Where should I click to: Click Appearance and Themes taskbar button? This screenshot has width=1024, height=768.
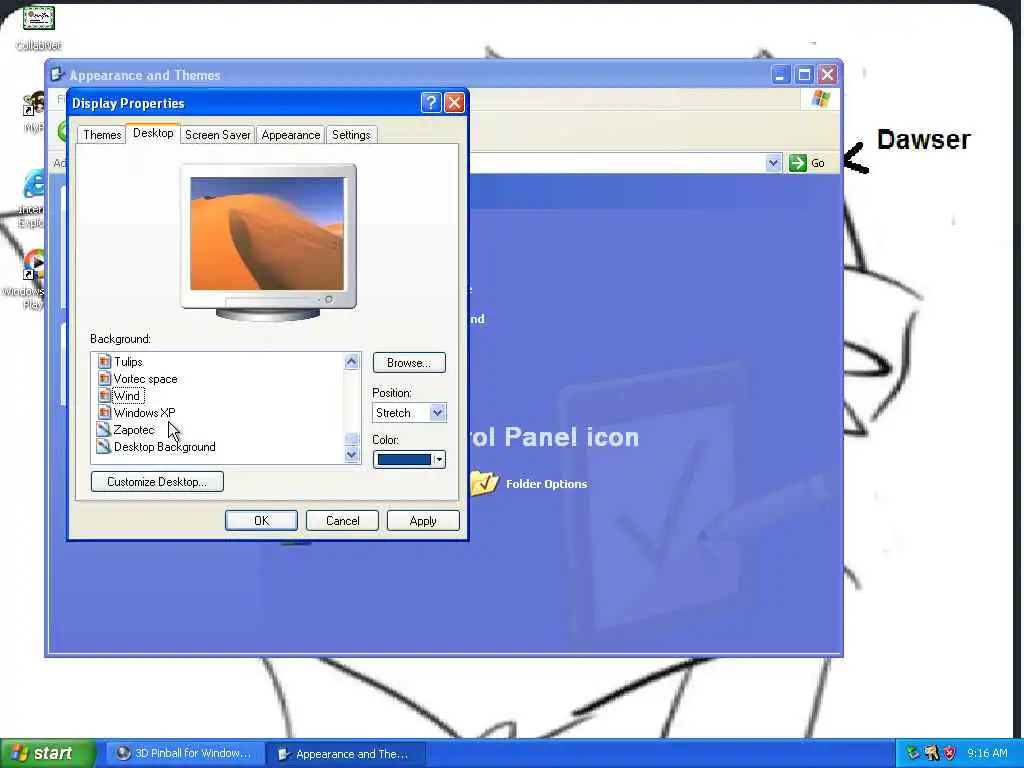tap(346, 754)
